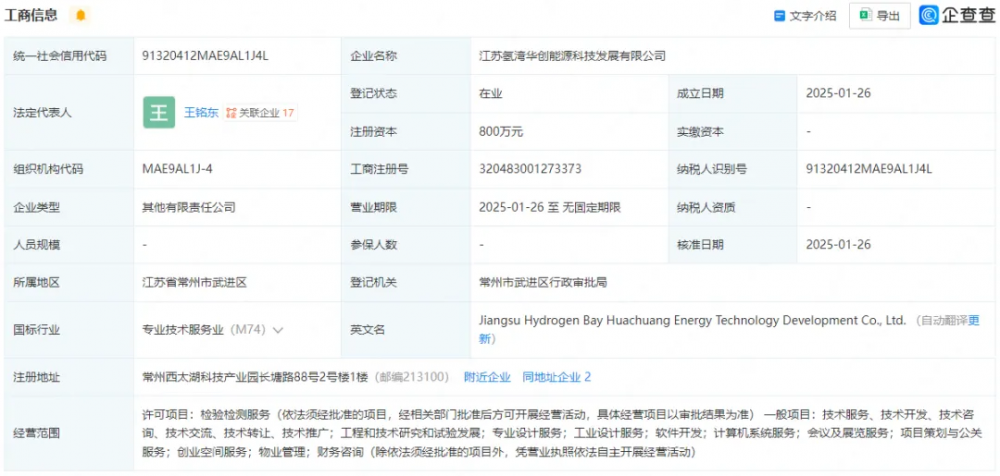Click the 邮编213100 postal code text
The width and height of the screenshot is (1000, 476).
[x=411, y=377]
